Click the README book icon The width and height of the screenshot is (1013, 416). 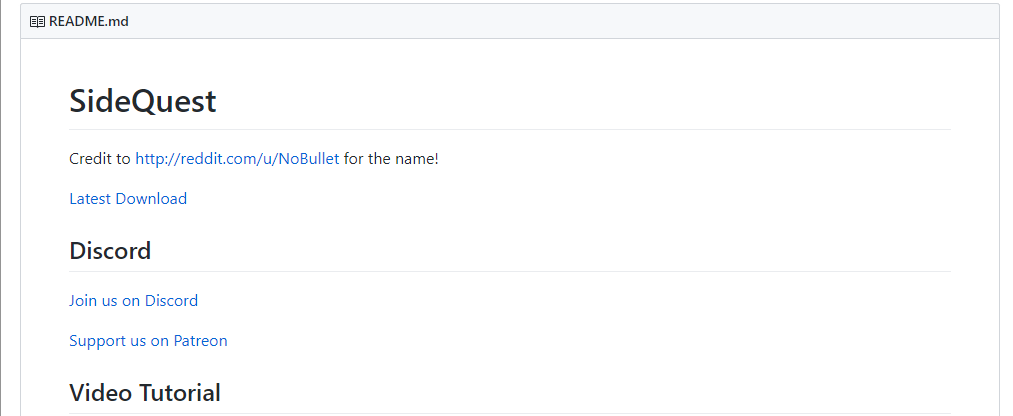coord(37,21)
